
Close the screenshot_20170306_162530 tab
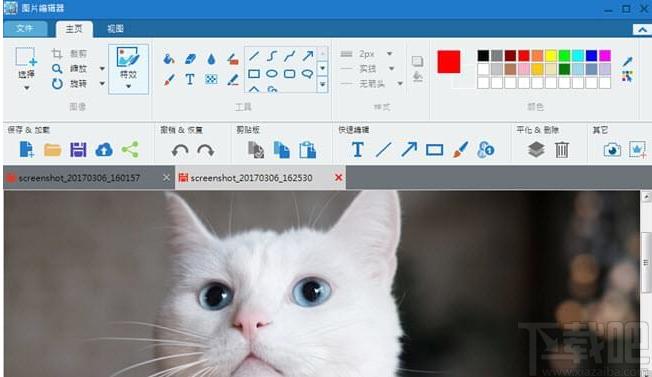coord(338,177)
